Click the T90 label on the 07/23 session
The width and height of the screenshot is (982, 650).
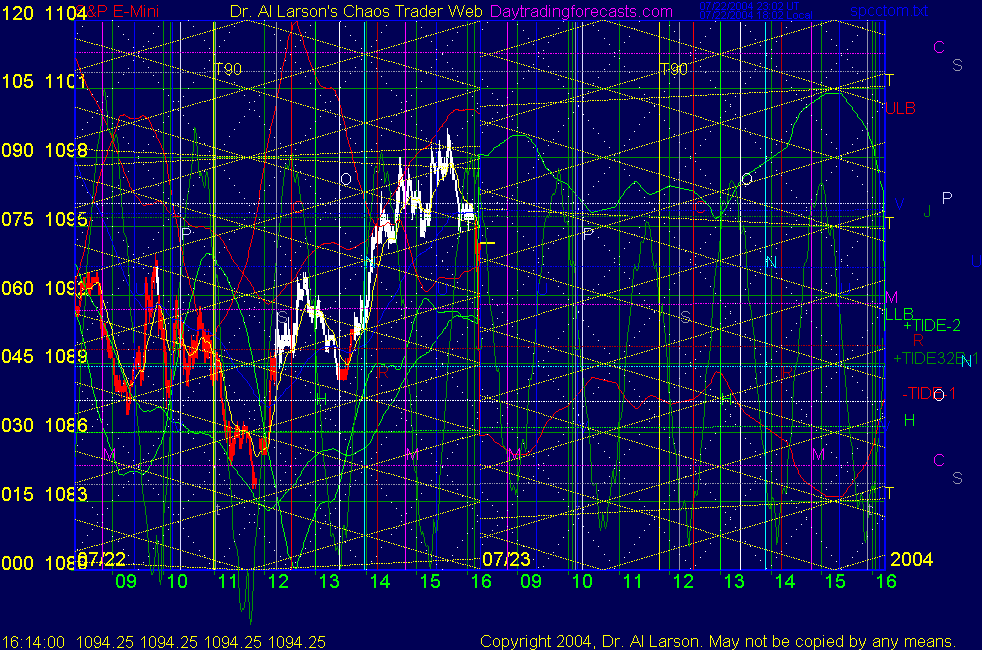[674, 70]
